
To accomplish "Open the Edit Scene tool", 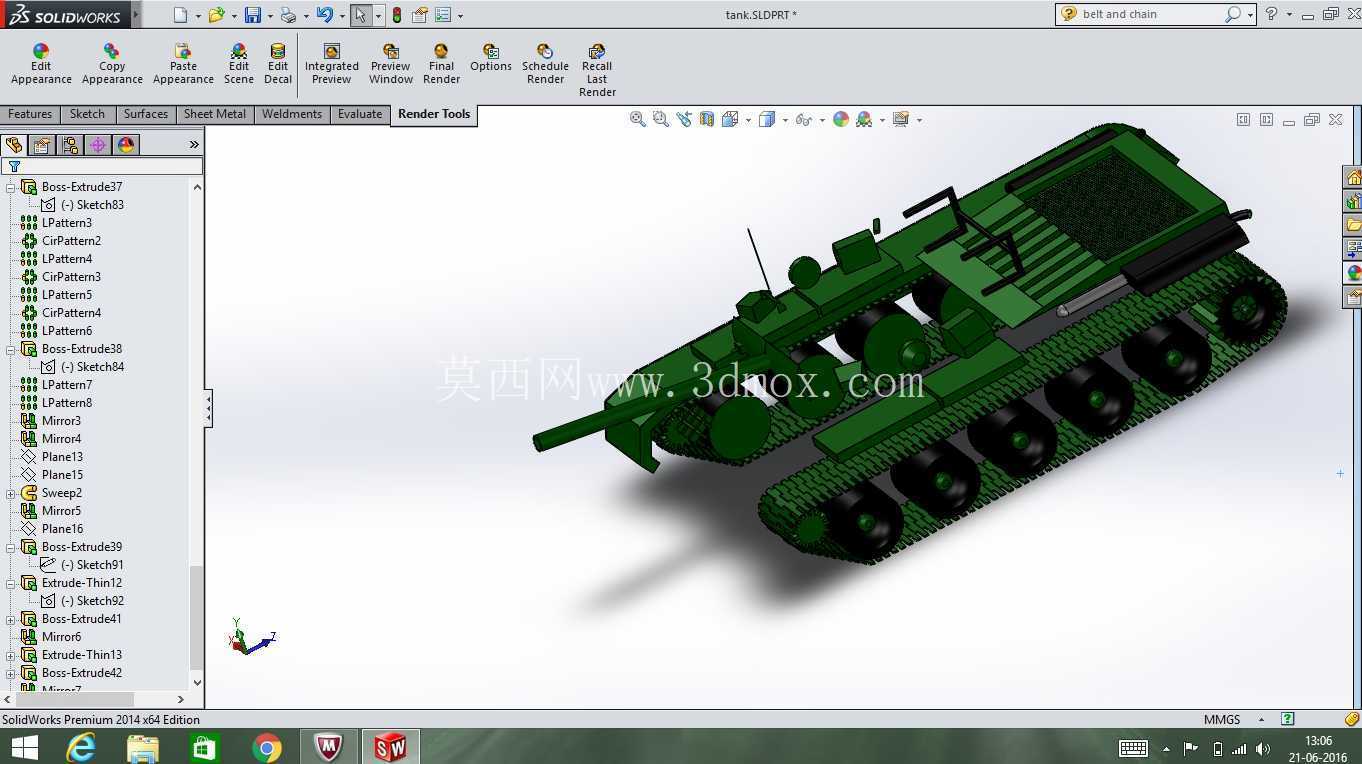I will pyautogui.click(x=238, y=65).
